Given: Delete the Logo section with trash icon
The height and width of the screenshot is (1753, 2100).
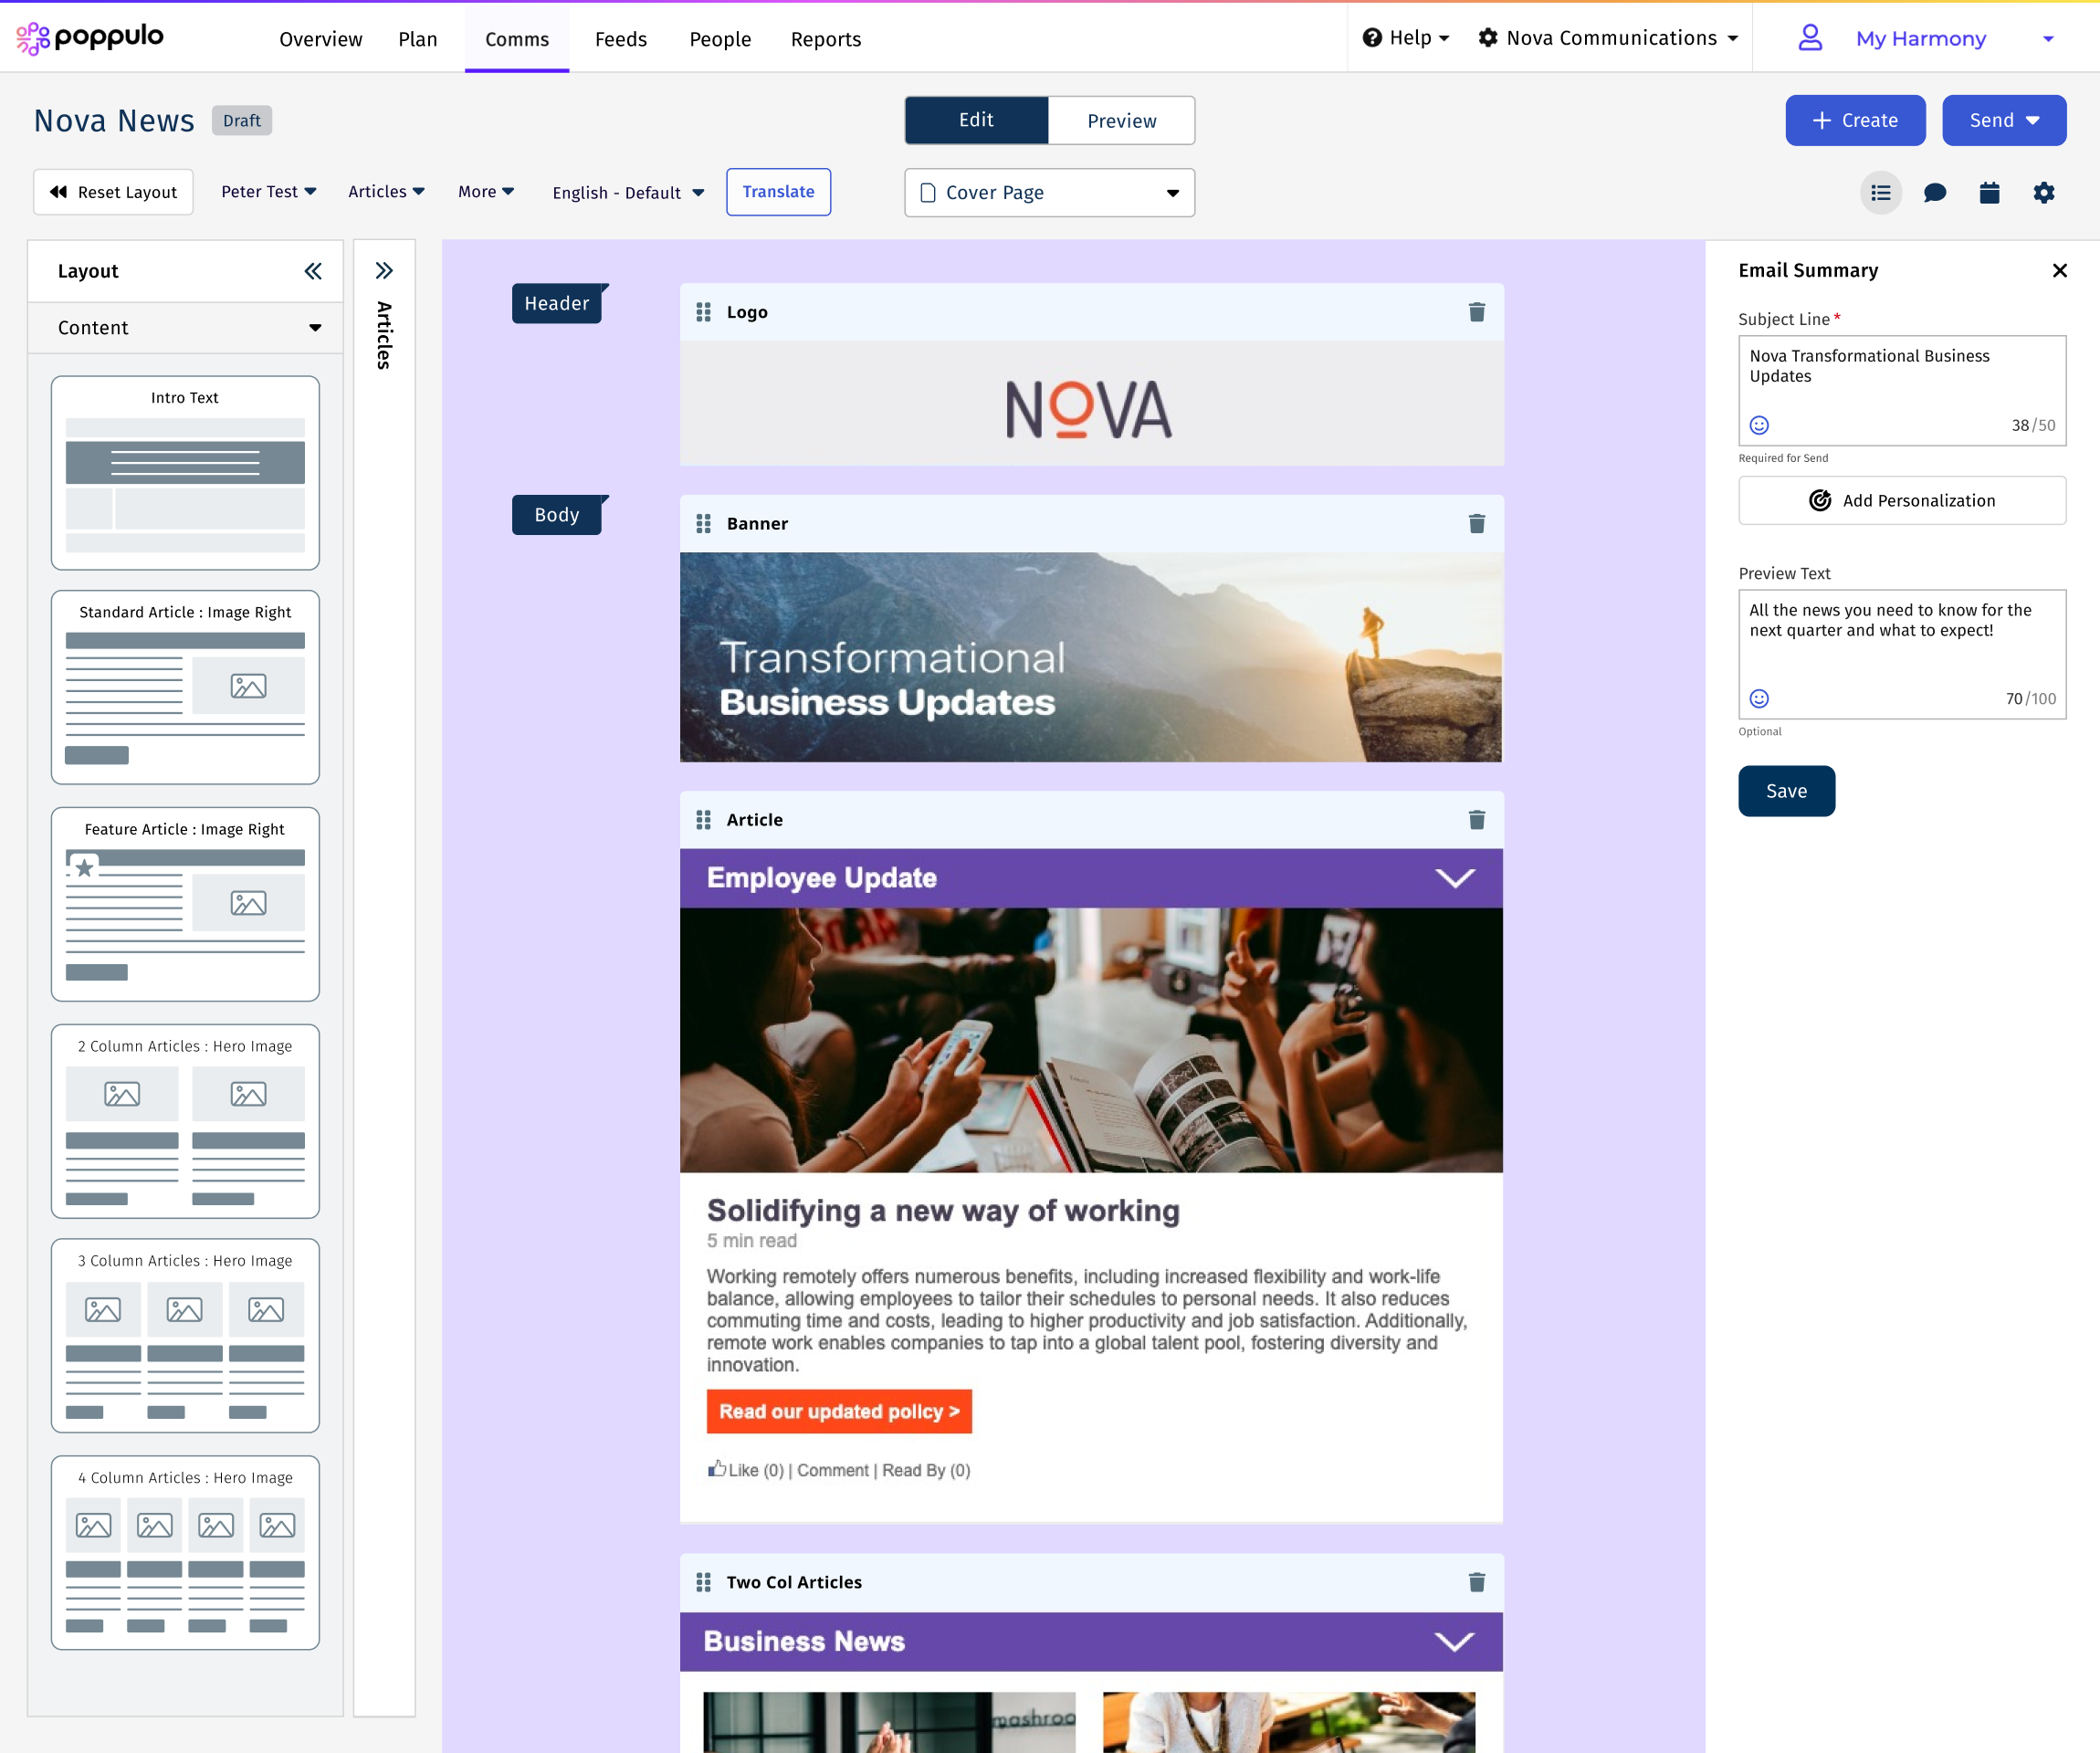Looking at the screenshot, I should (1476, 312).
